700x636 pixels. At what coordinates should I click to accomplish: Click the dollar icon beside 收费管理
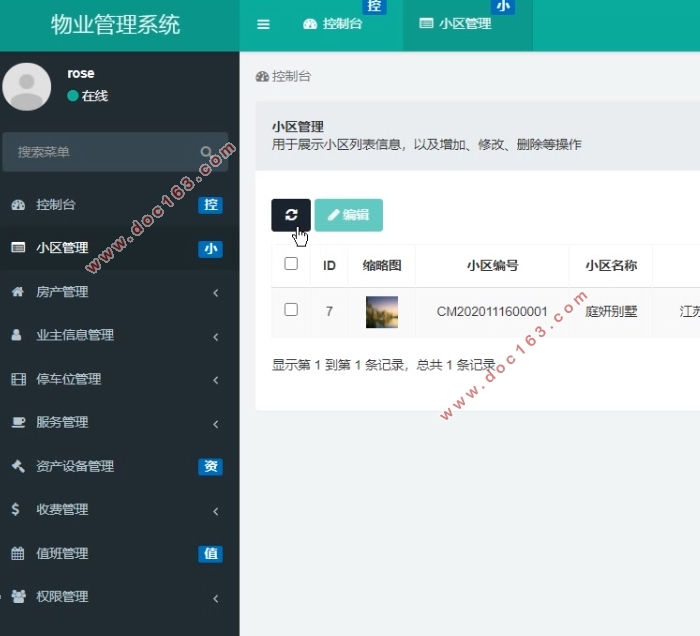(15, 509)
